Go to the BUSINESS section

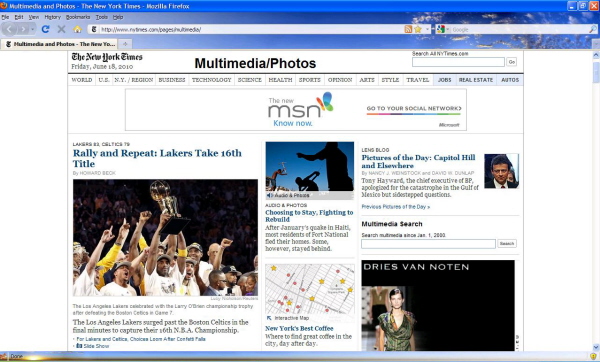(172, 80)
